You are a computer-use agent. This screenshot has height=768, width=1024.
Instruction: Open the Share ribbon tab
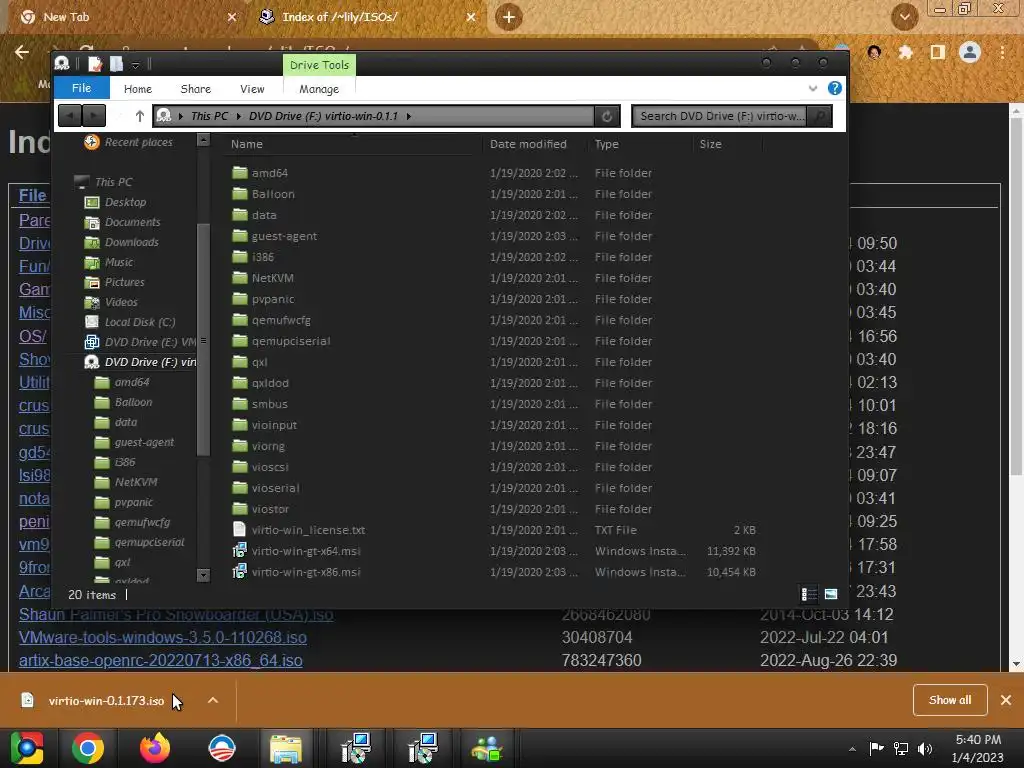tap(195, 89)
